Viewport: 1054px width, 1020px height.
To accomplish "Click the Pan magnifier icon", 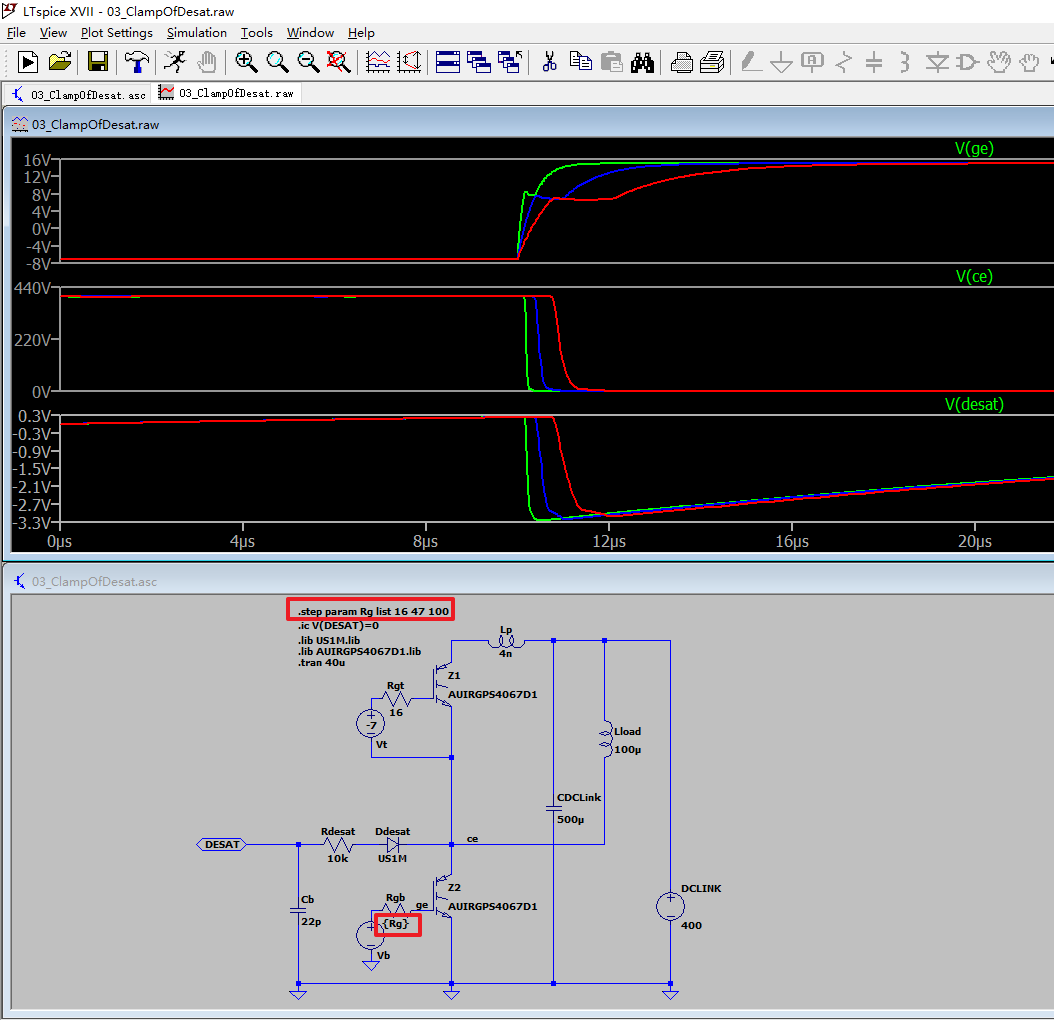I will 277,62.
